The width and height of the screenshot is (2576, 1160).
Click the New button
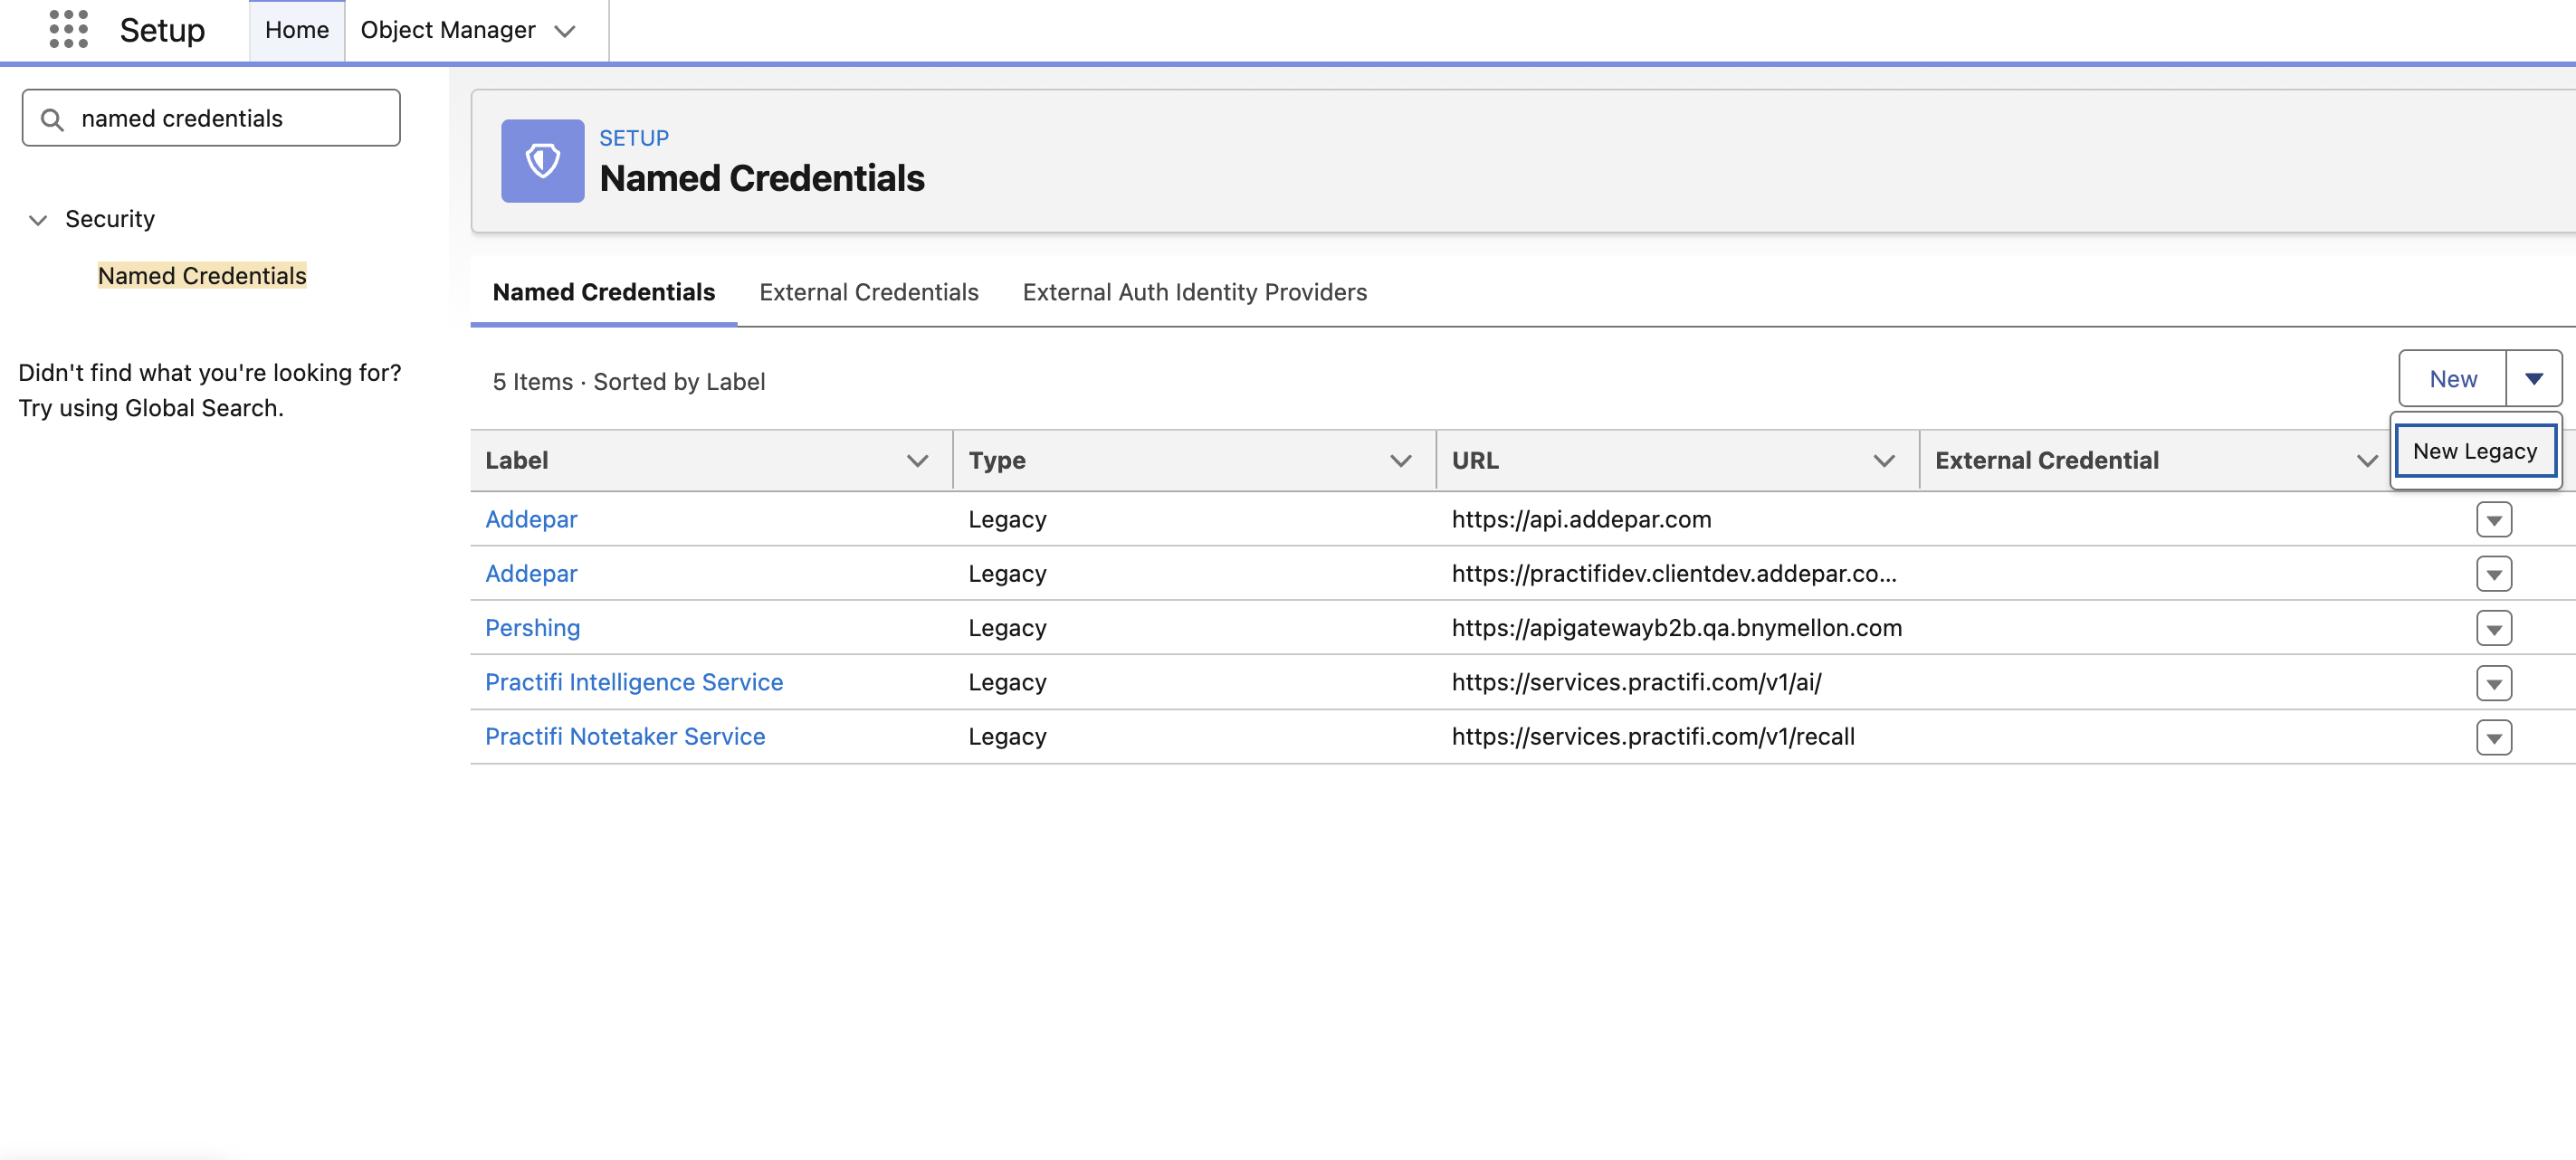2452,379
